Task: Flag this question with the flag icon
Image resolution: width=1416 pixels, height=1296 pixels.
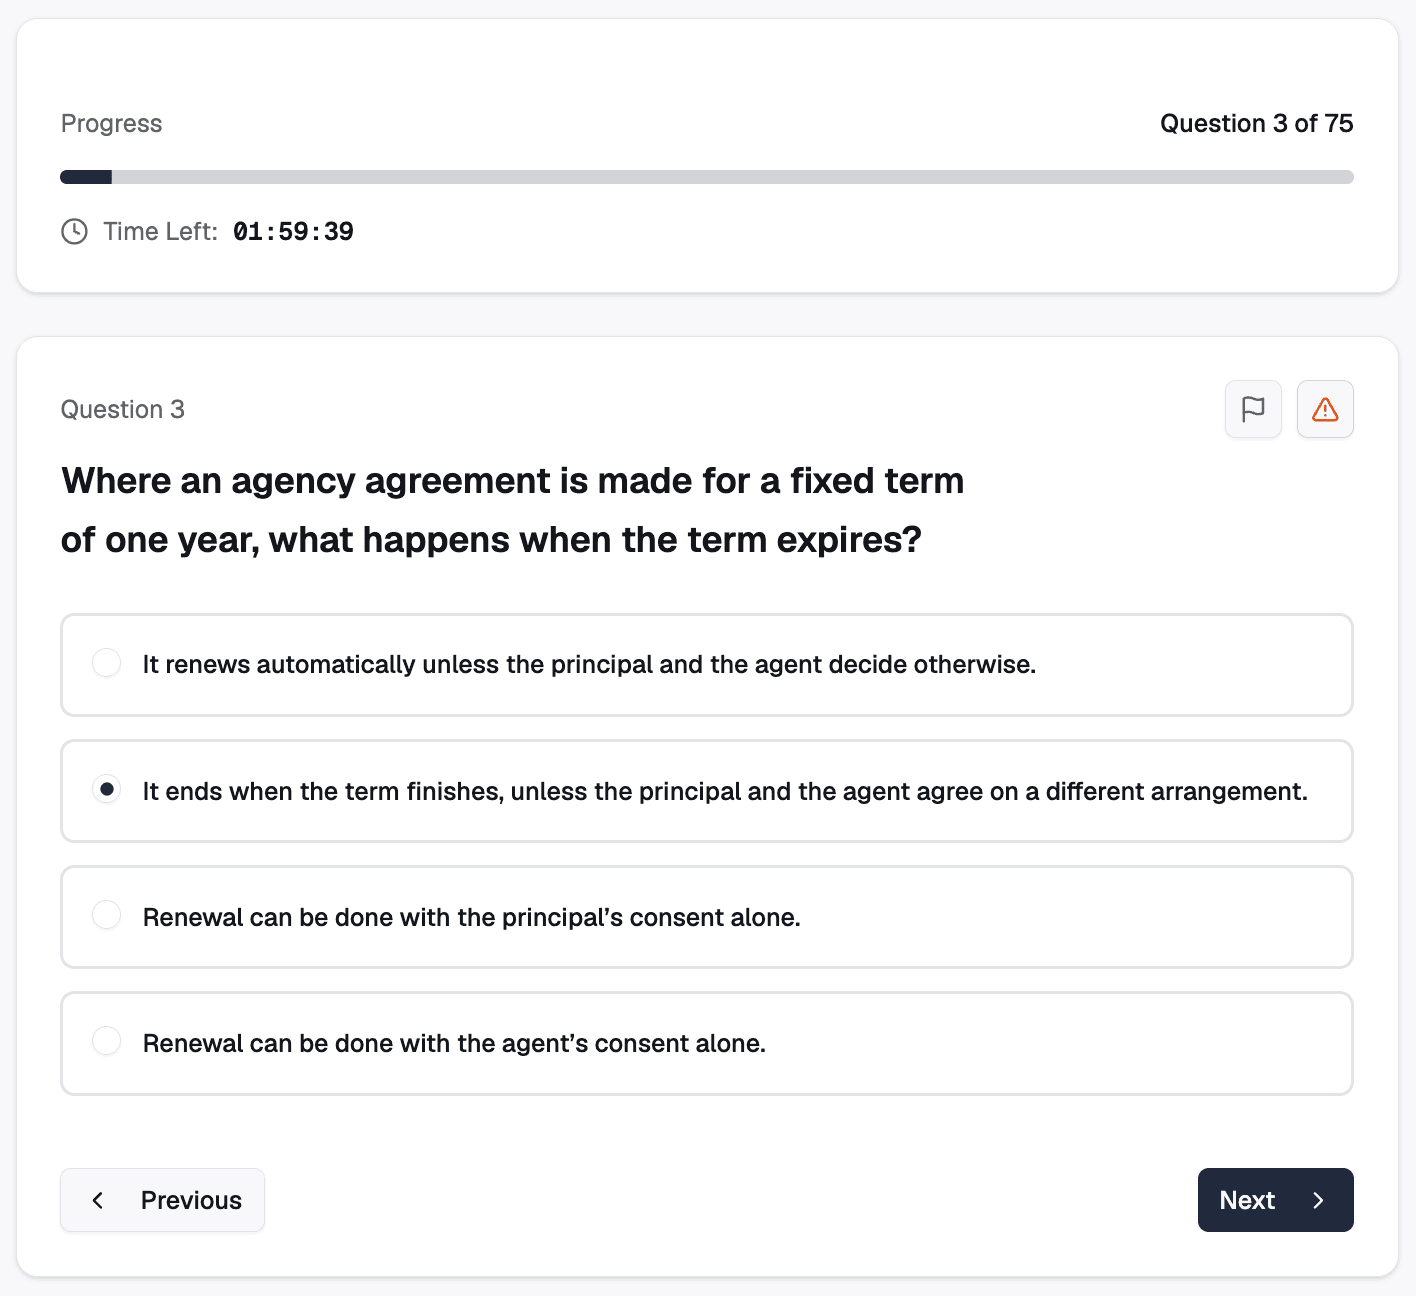Action: click(x=1253, y=409)
